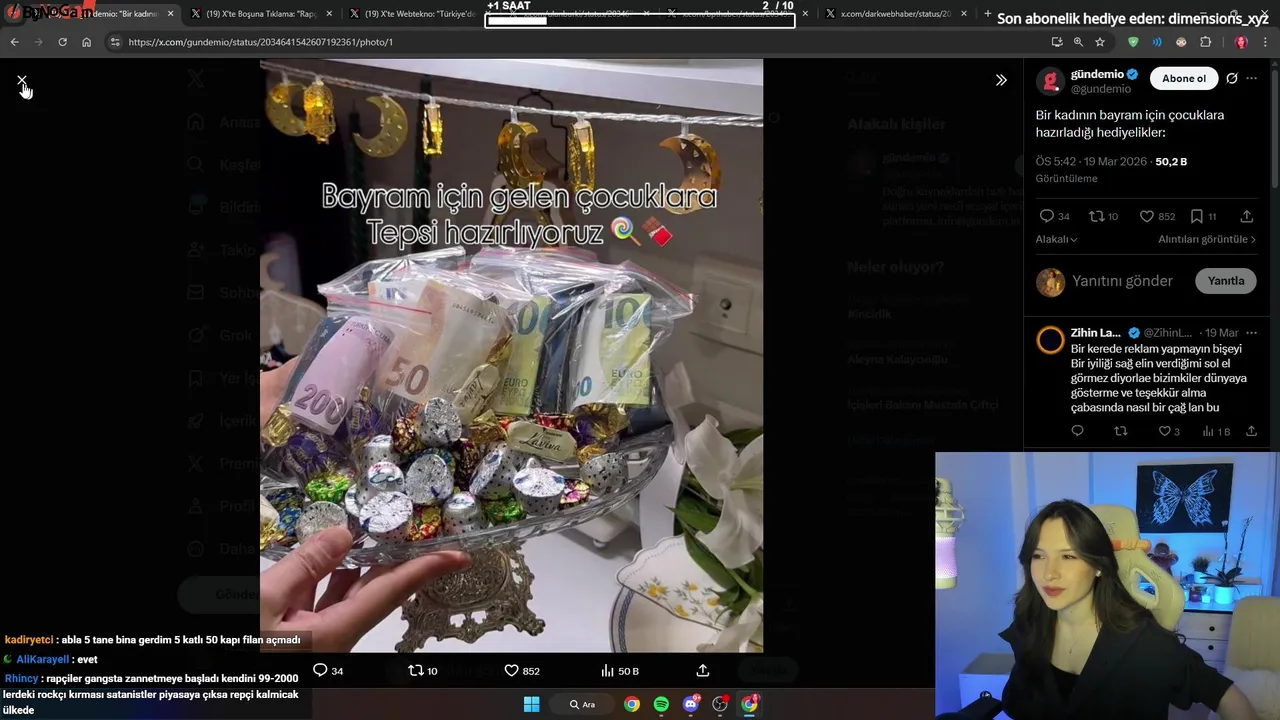This screenshot has height=720, width=1280.
Task: Reload the page
Action: click(x=62, y=42)
